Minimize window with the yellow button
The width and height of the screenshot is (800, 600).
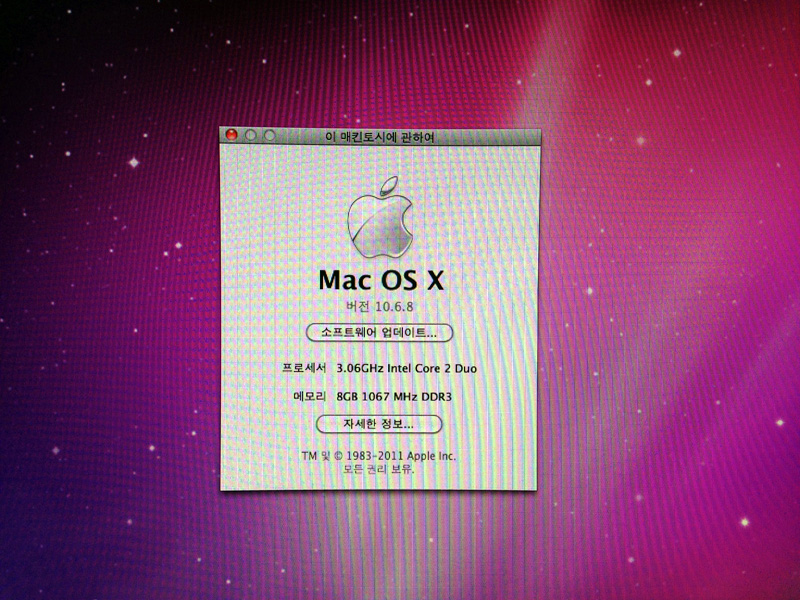pos(251,135)
